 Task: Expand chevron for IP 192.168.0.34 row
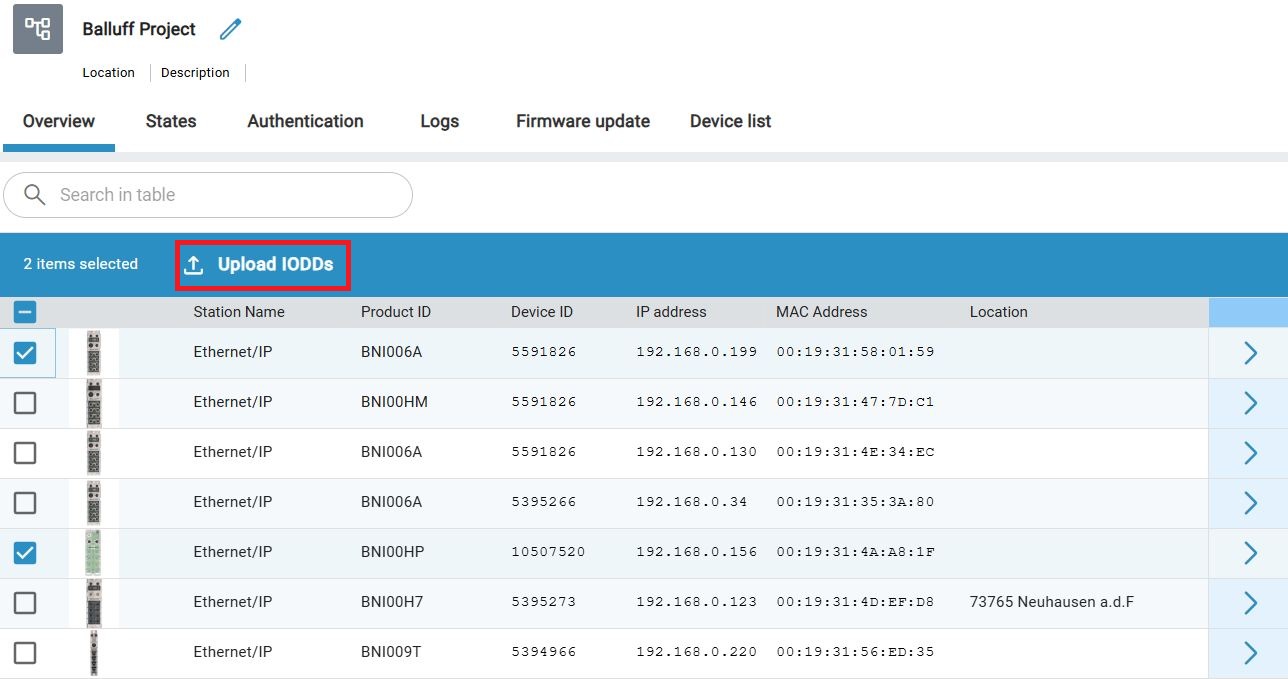pyautogui.click(x=1250, y=503)
